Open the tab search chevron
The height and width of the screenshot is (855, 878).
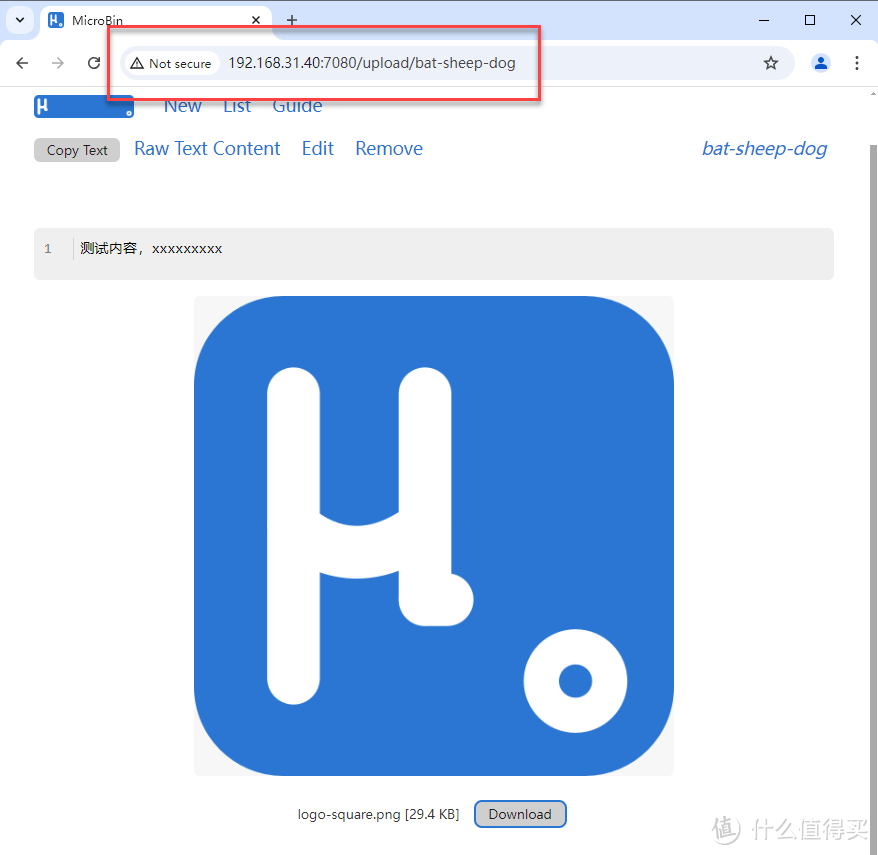coord(19,19)
